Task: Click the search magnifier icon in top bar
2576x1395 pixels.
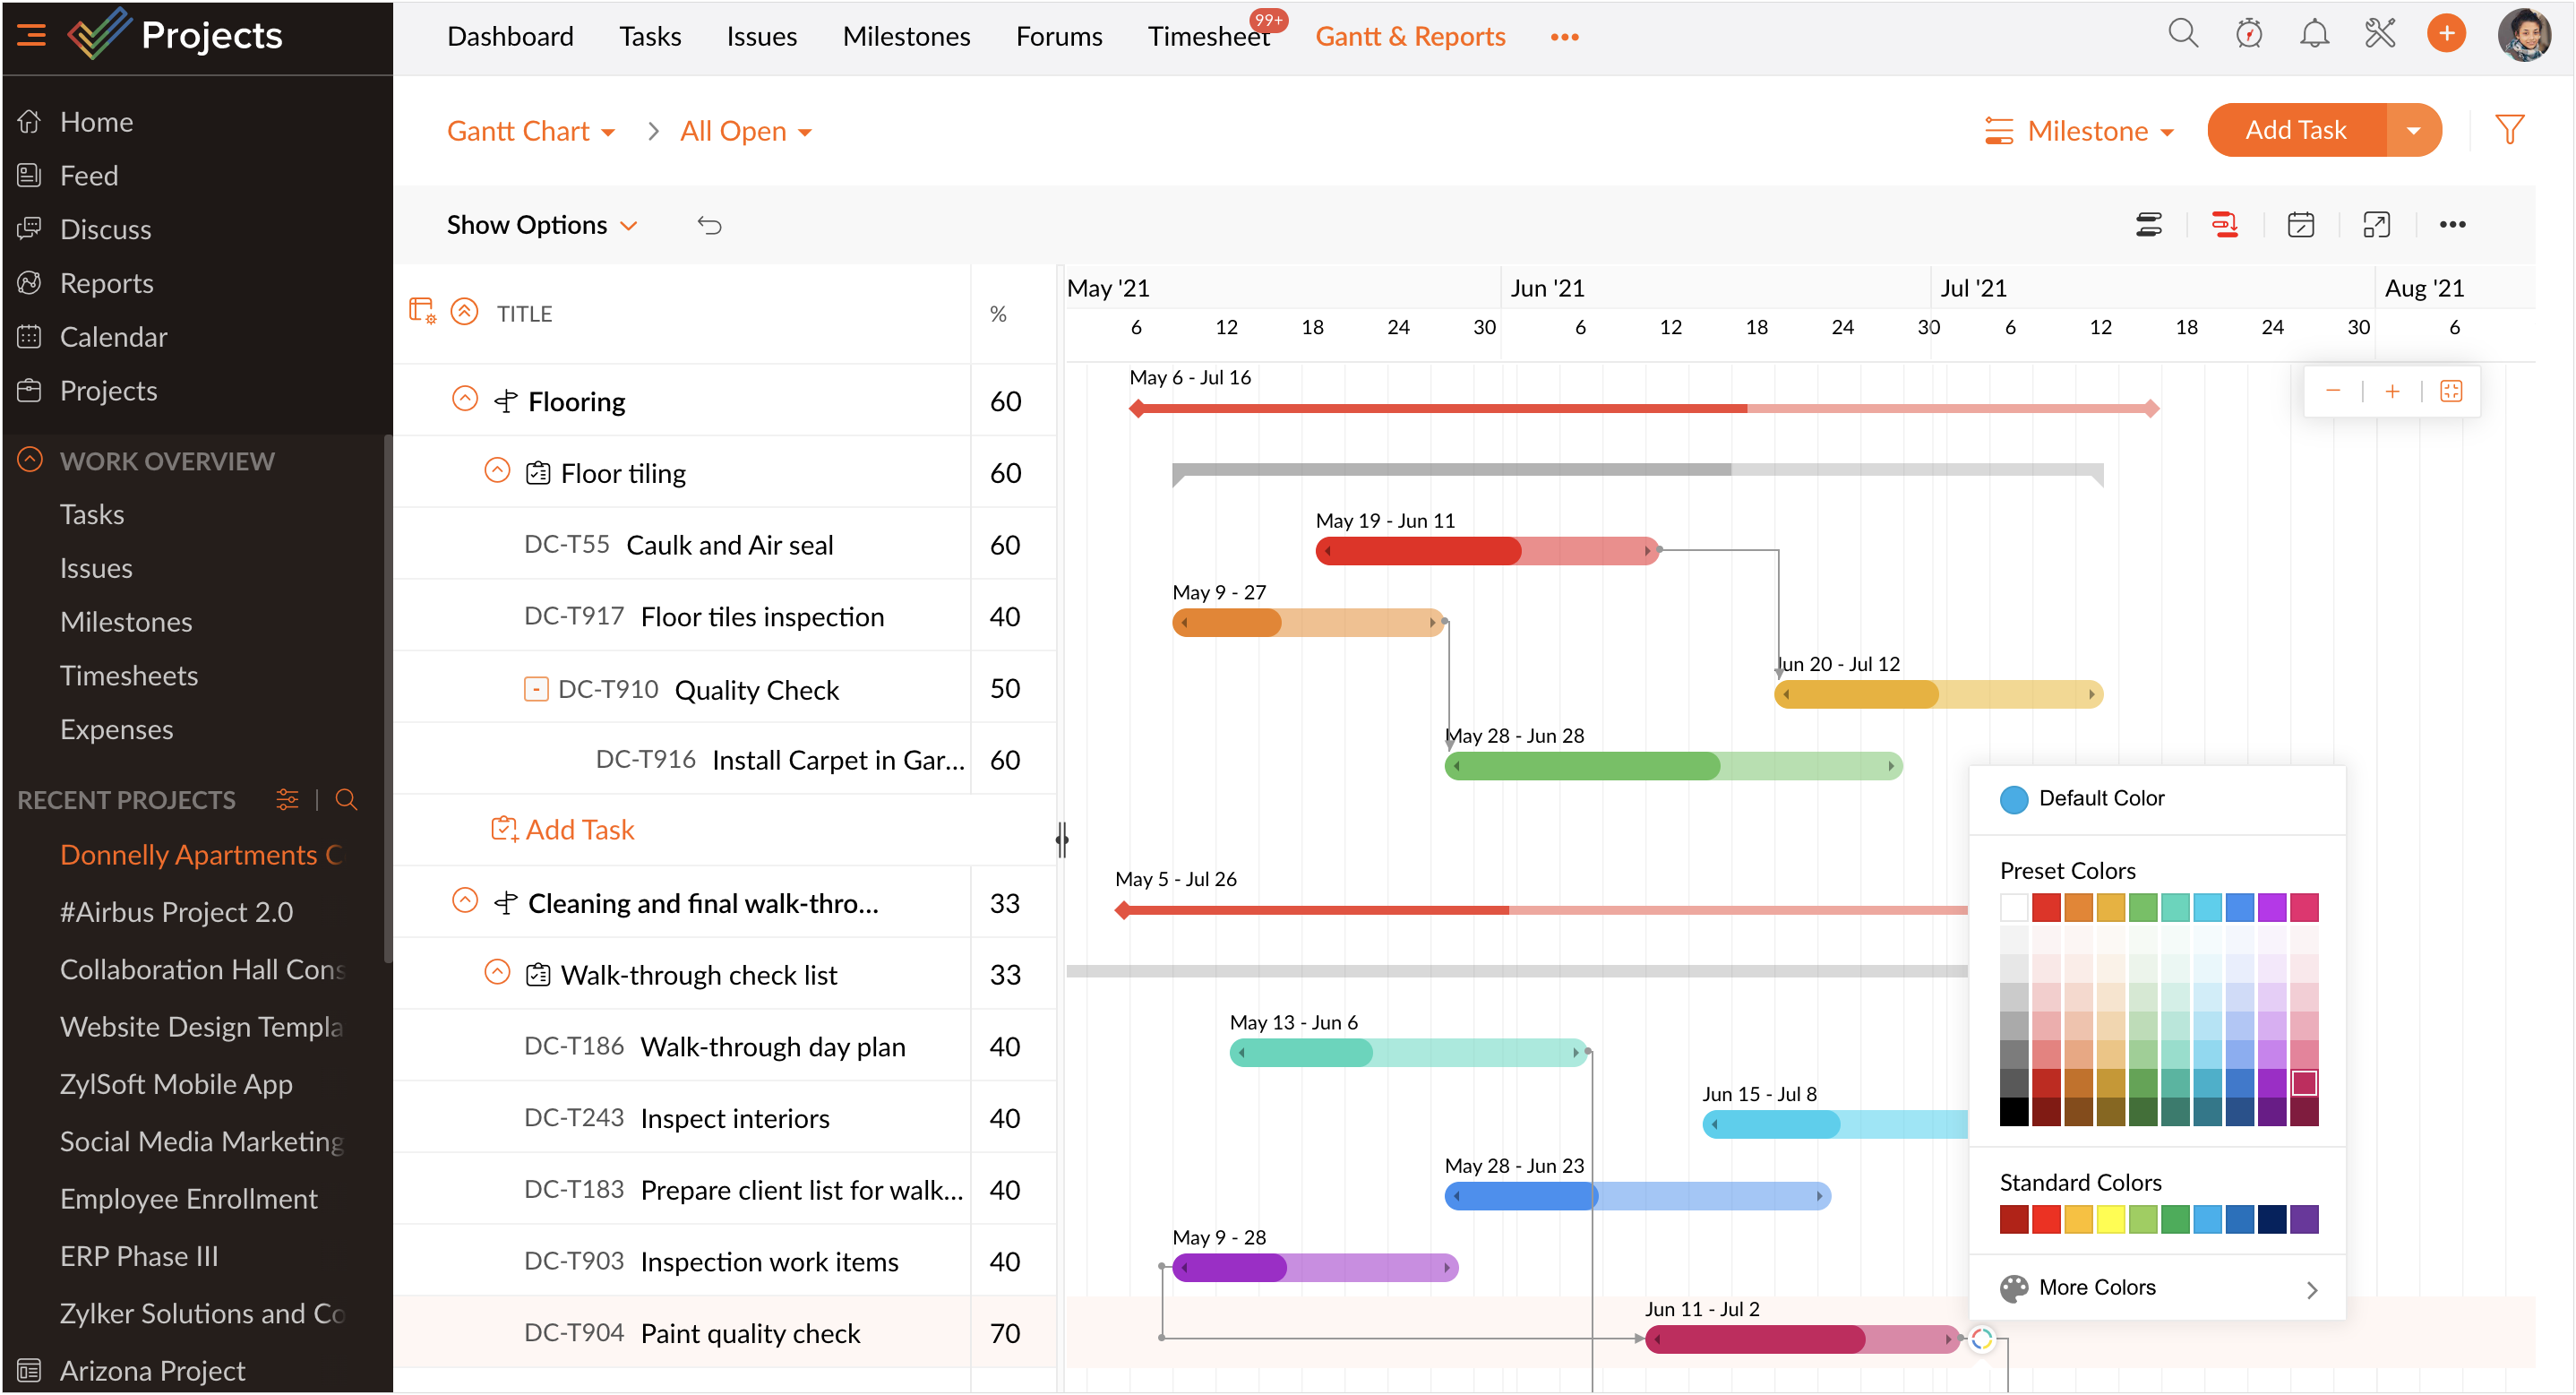Action: (x=2182, y=34)
